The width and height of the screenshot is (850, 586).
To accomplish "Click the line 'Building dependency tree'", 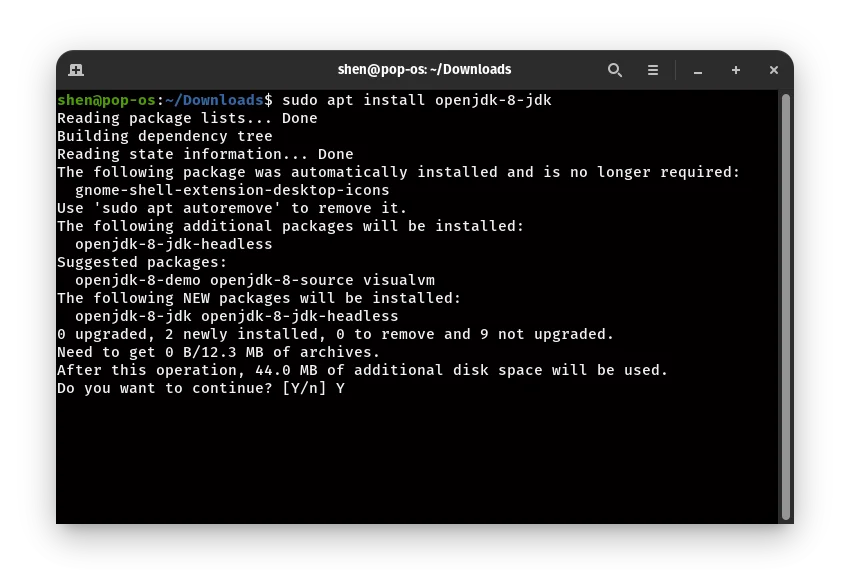I will click(165, 136).
